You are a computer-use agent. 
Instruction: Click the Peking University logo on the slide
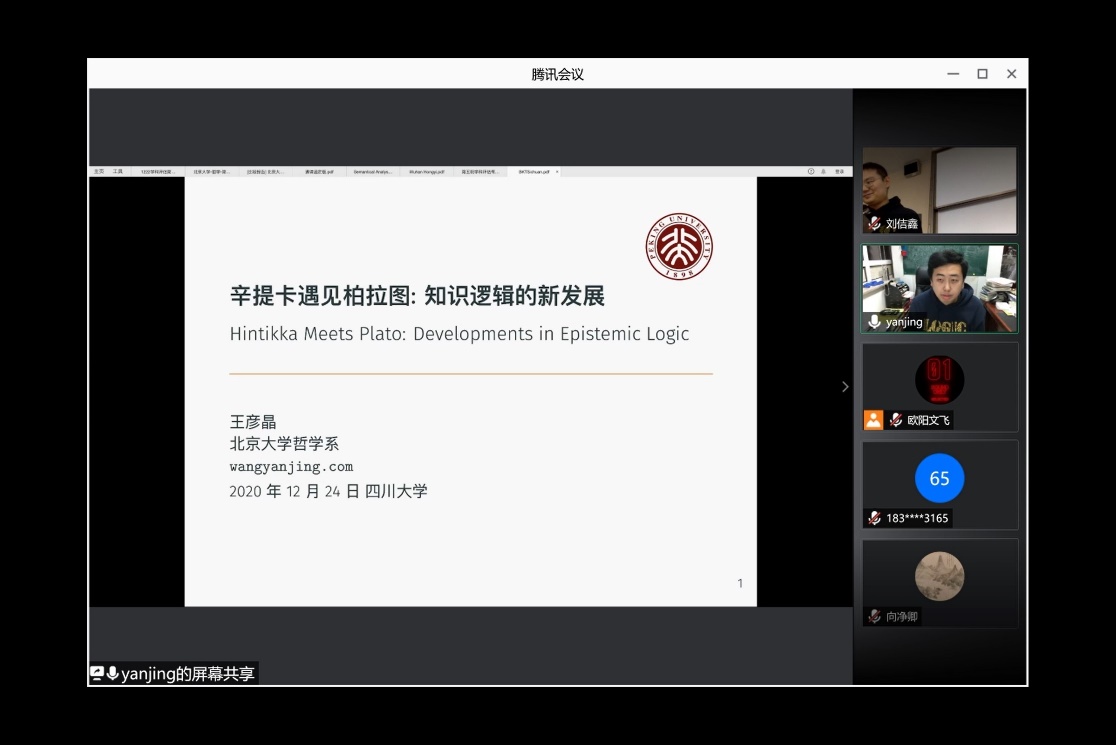679,247
